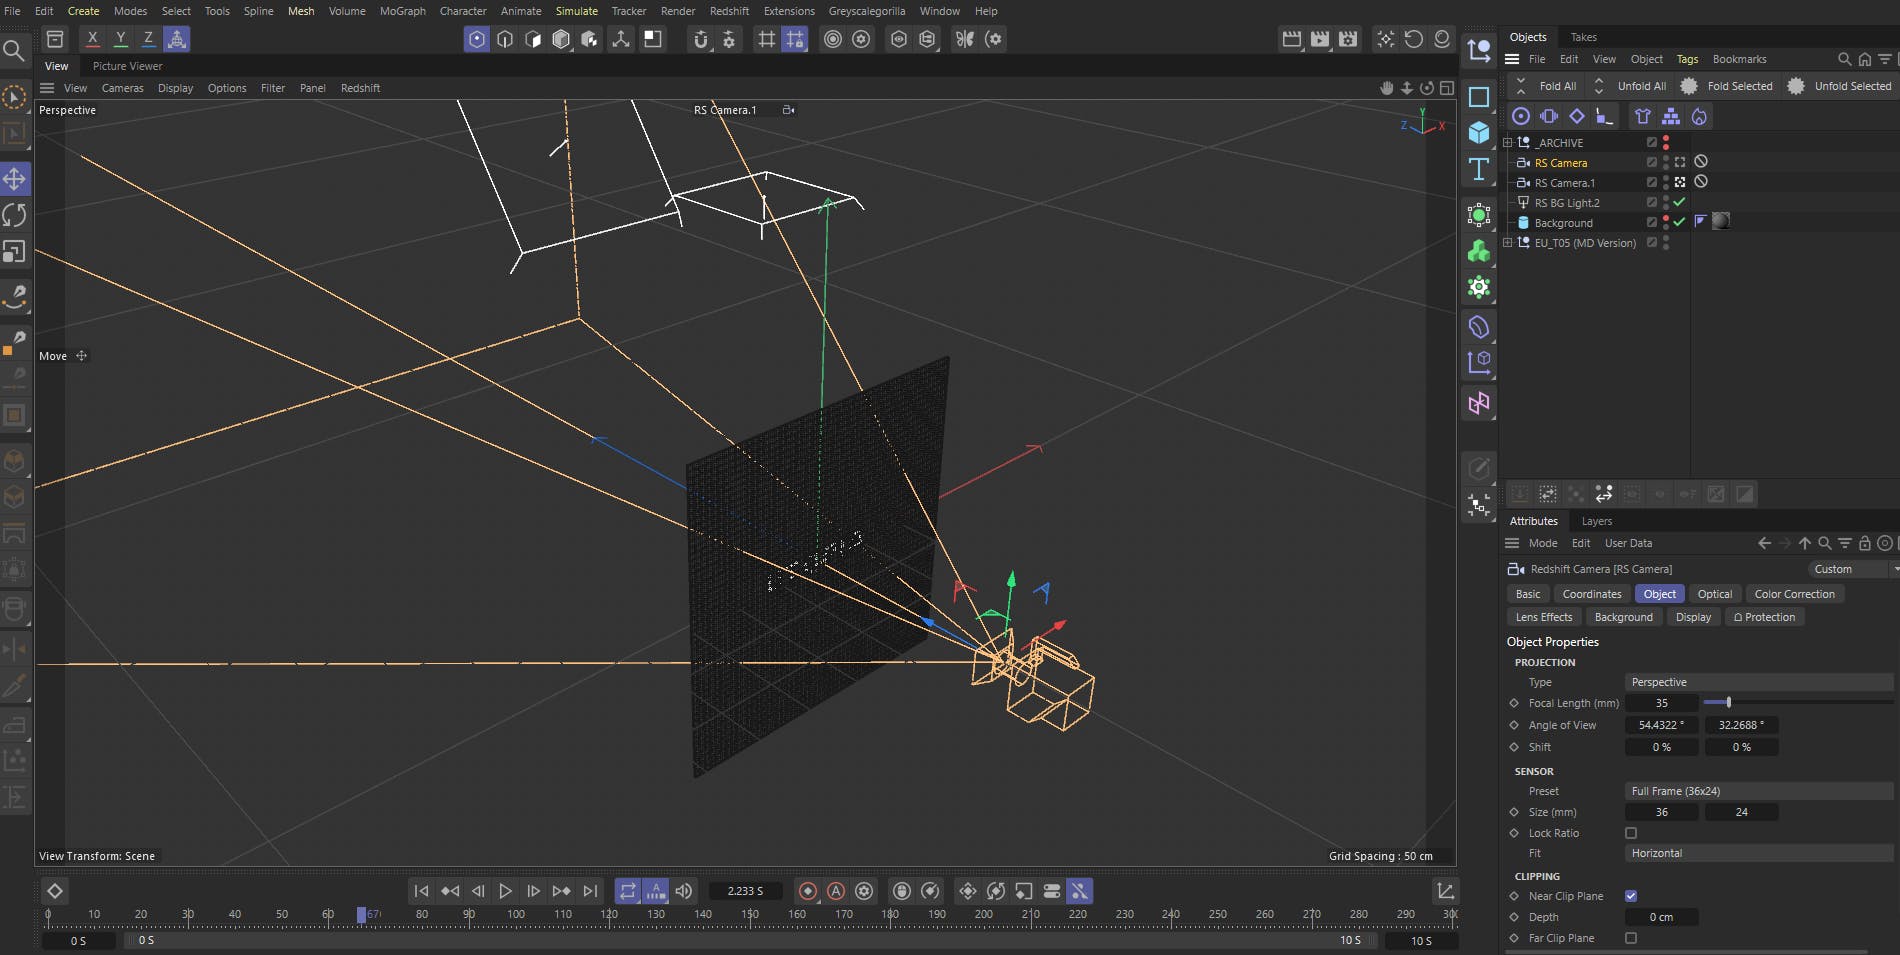Switch to the Optical tab
The width and height of the screenshot is (1900, 955).
coord(1714,594)
